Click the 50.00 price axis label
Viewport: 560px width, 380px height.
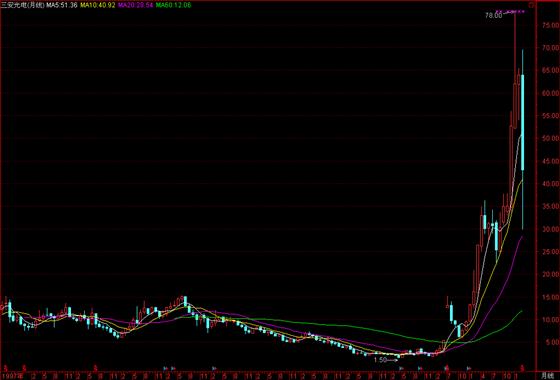tap(550, 138)
